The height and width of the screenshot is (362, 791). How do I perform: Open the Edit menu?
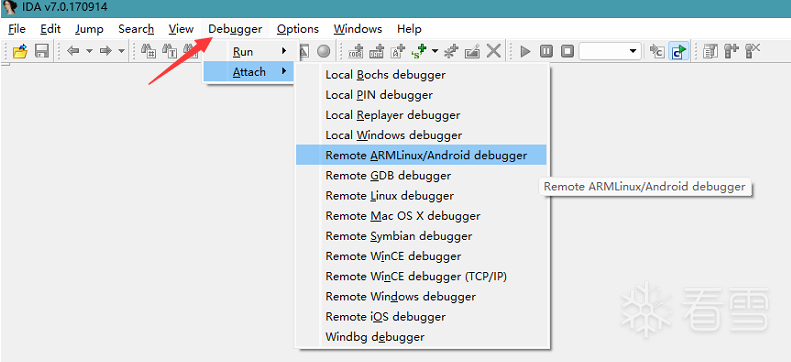[x=50, y=29]
